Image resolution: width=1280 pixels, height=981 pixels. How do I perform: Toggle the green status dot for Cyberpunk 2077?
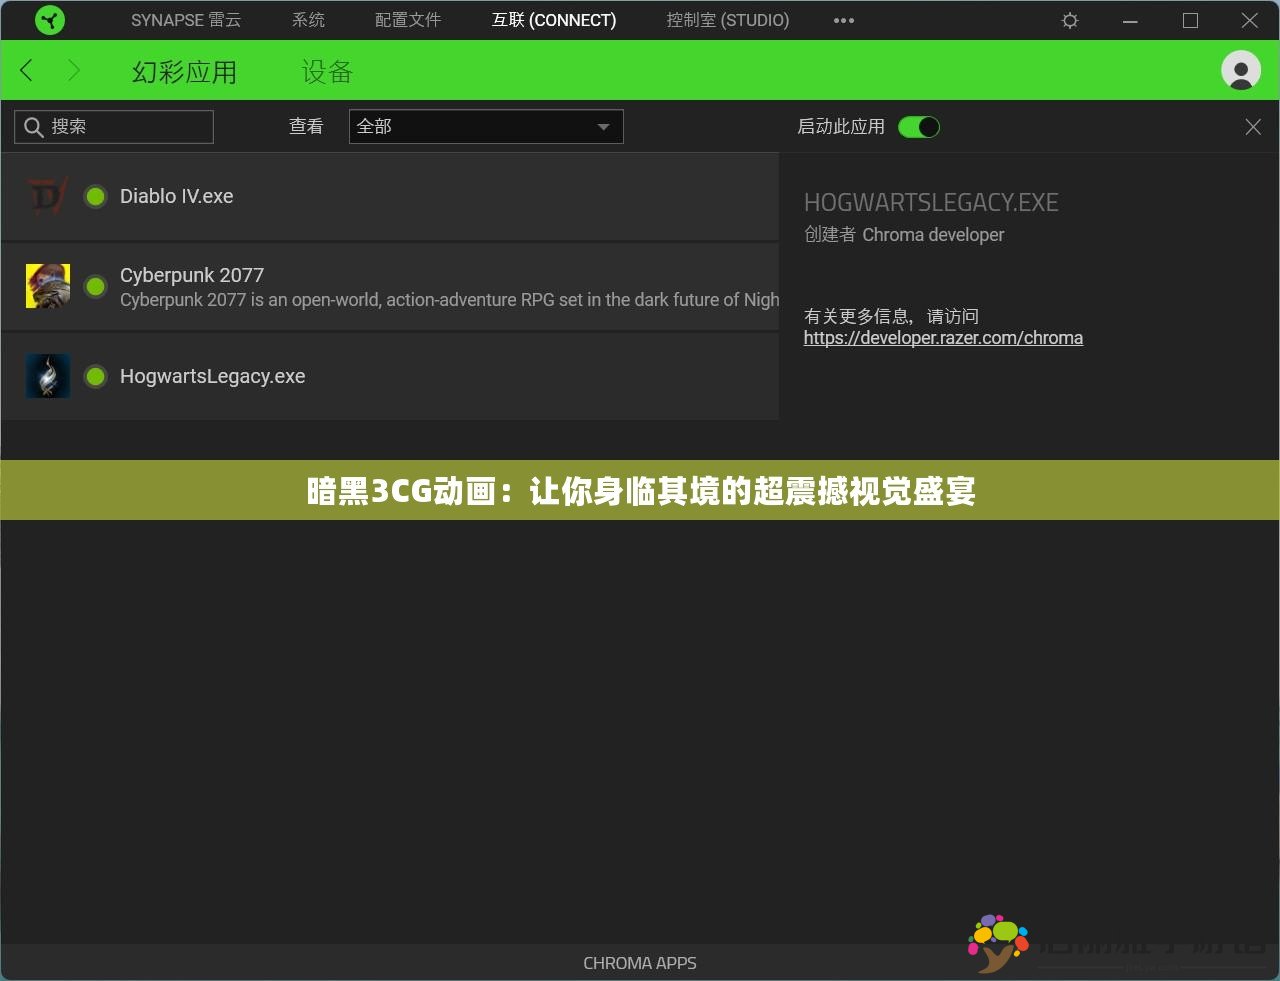tap(96, 287)
